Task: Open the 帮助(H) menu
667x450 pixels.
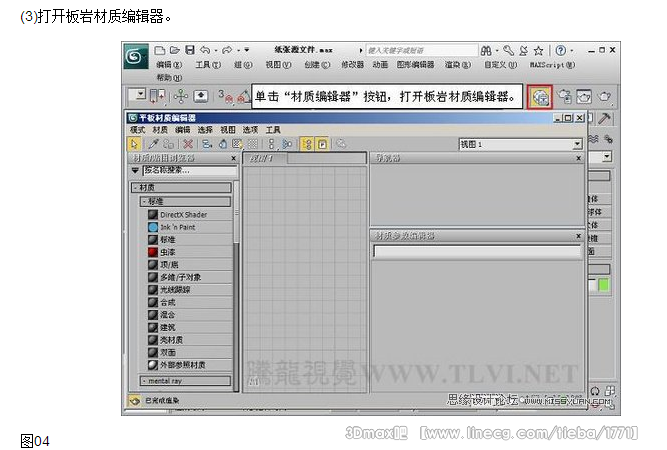Action: (x=169, y=78)
